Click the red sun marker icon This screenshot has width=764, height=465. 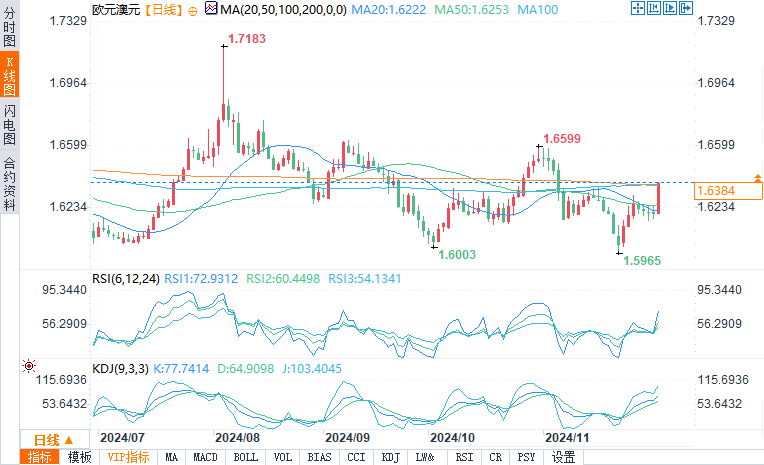(29, 366)
